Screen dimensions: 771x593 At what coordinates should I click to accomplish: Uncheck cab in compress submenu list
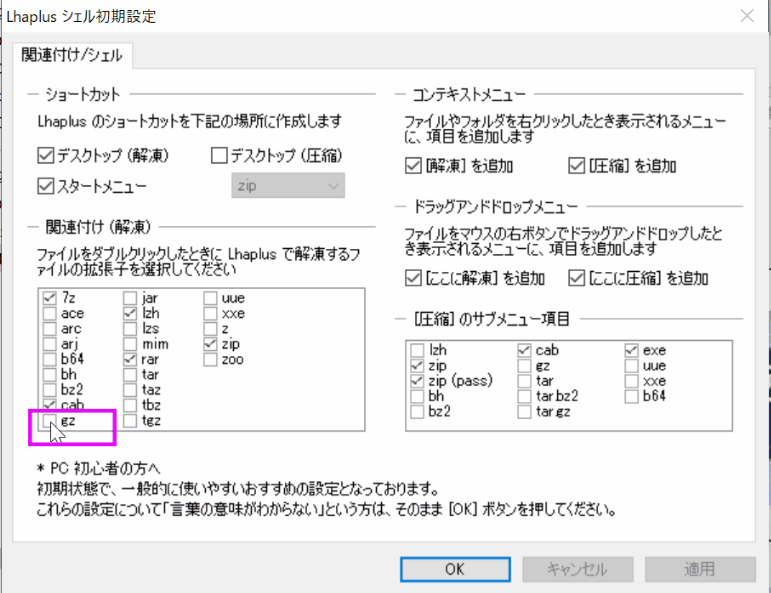[524, 350]
